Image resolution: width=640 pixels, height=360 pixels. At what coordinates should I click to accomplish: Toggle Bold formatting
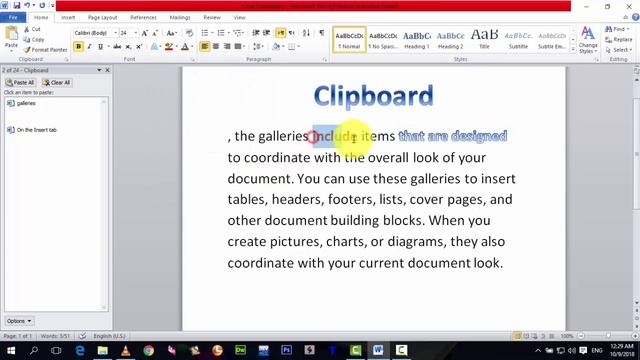click(x=78, y=47)
